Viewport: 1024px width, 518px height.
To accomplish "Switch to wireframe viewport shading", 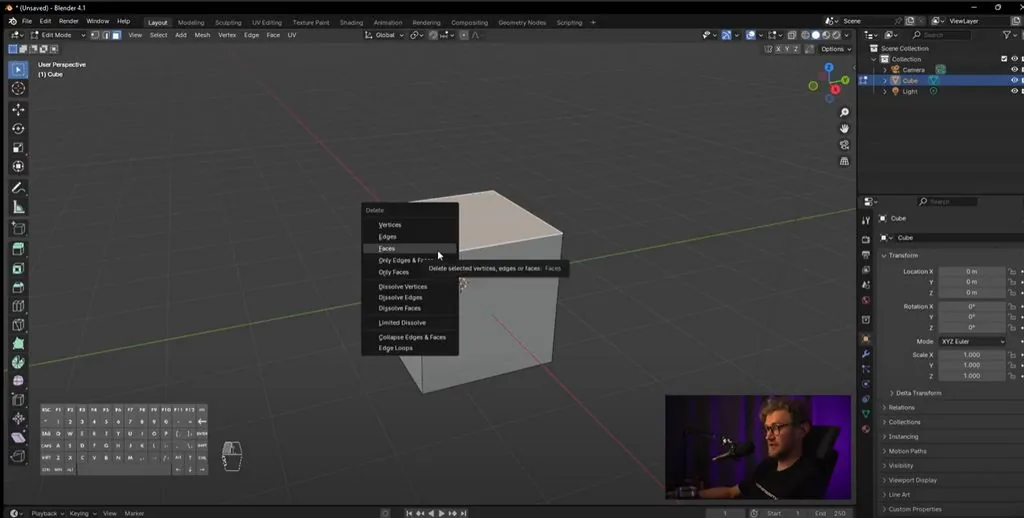I will tap(805, 35).
